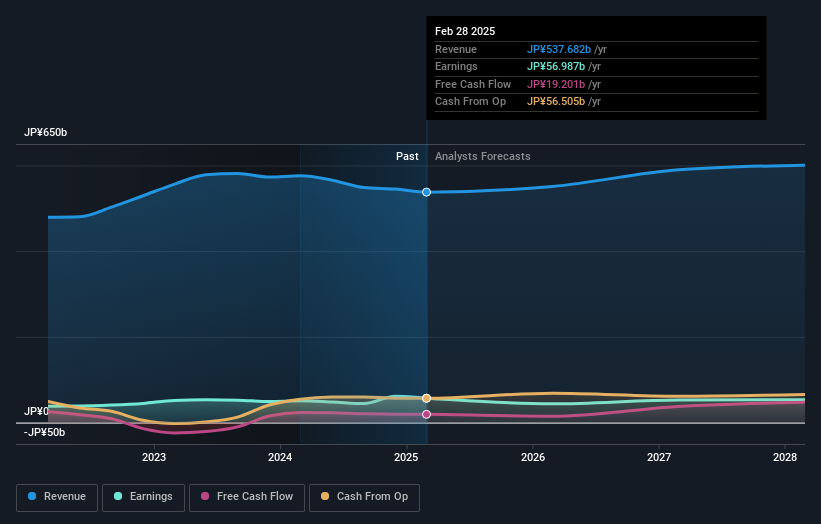Image resolution: width=821 pixels, height=524 pixels.
Task: Toggle the Revenue legend series
Action: [x=57, y=497]
